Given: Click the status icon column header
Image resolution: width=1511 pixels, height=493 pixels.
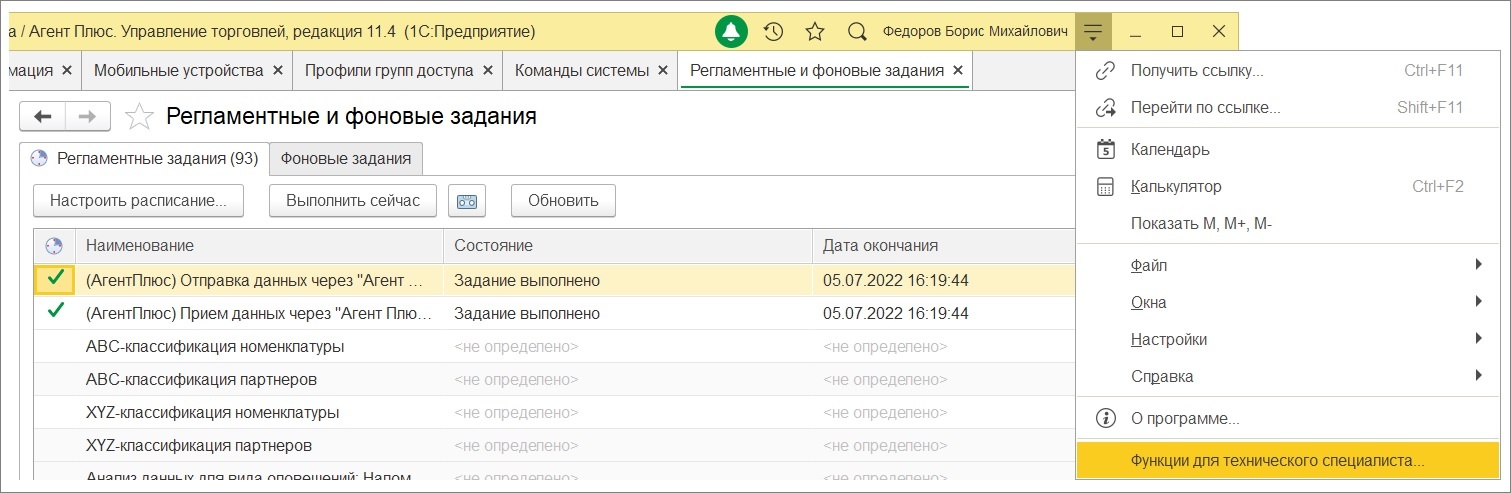Looking at the screenshot, I should pyautogui.click(x=54, y=245).
